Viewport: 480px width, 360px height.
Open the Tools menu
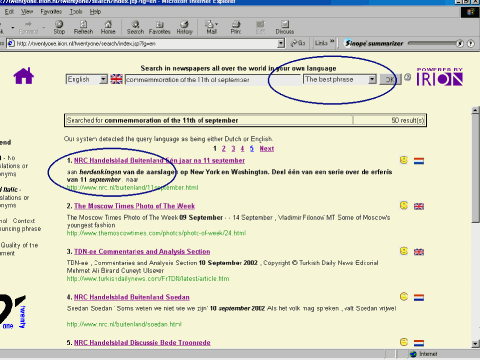pyautogui.click(x=76, y=12)
